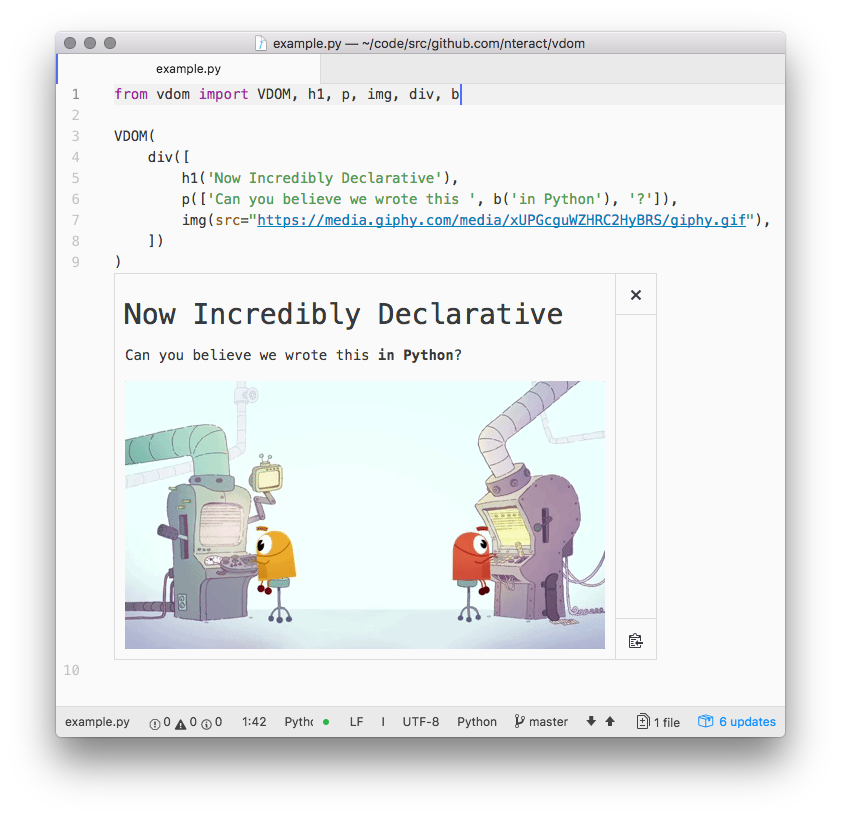841x817 pixels.
Task: Click line number 10 in gutter
Action: tap(71, 670)
